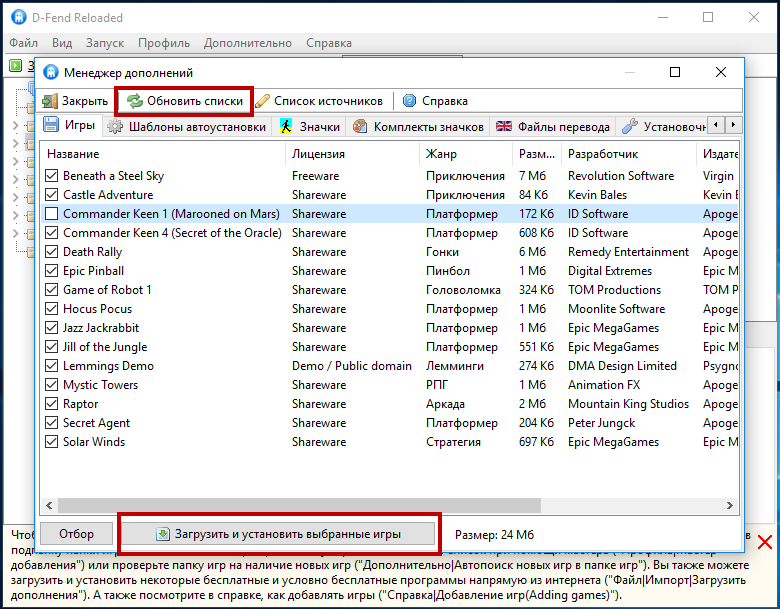The width and height of the screenshot is (780, 609).
Task: Click the palette icon on icon sets tab
Action: tap(360, 127)
